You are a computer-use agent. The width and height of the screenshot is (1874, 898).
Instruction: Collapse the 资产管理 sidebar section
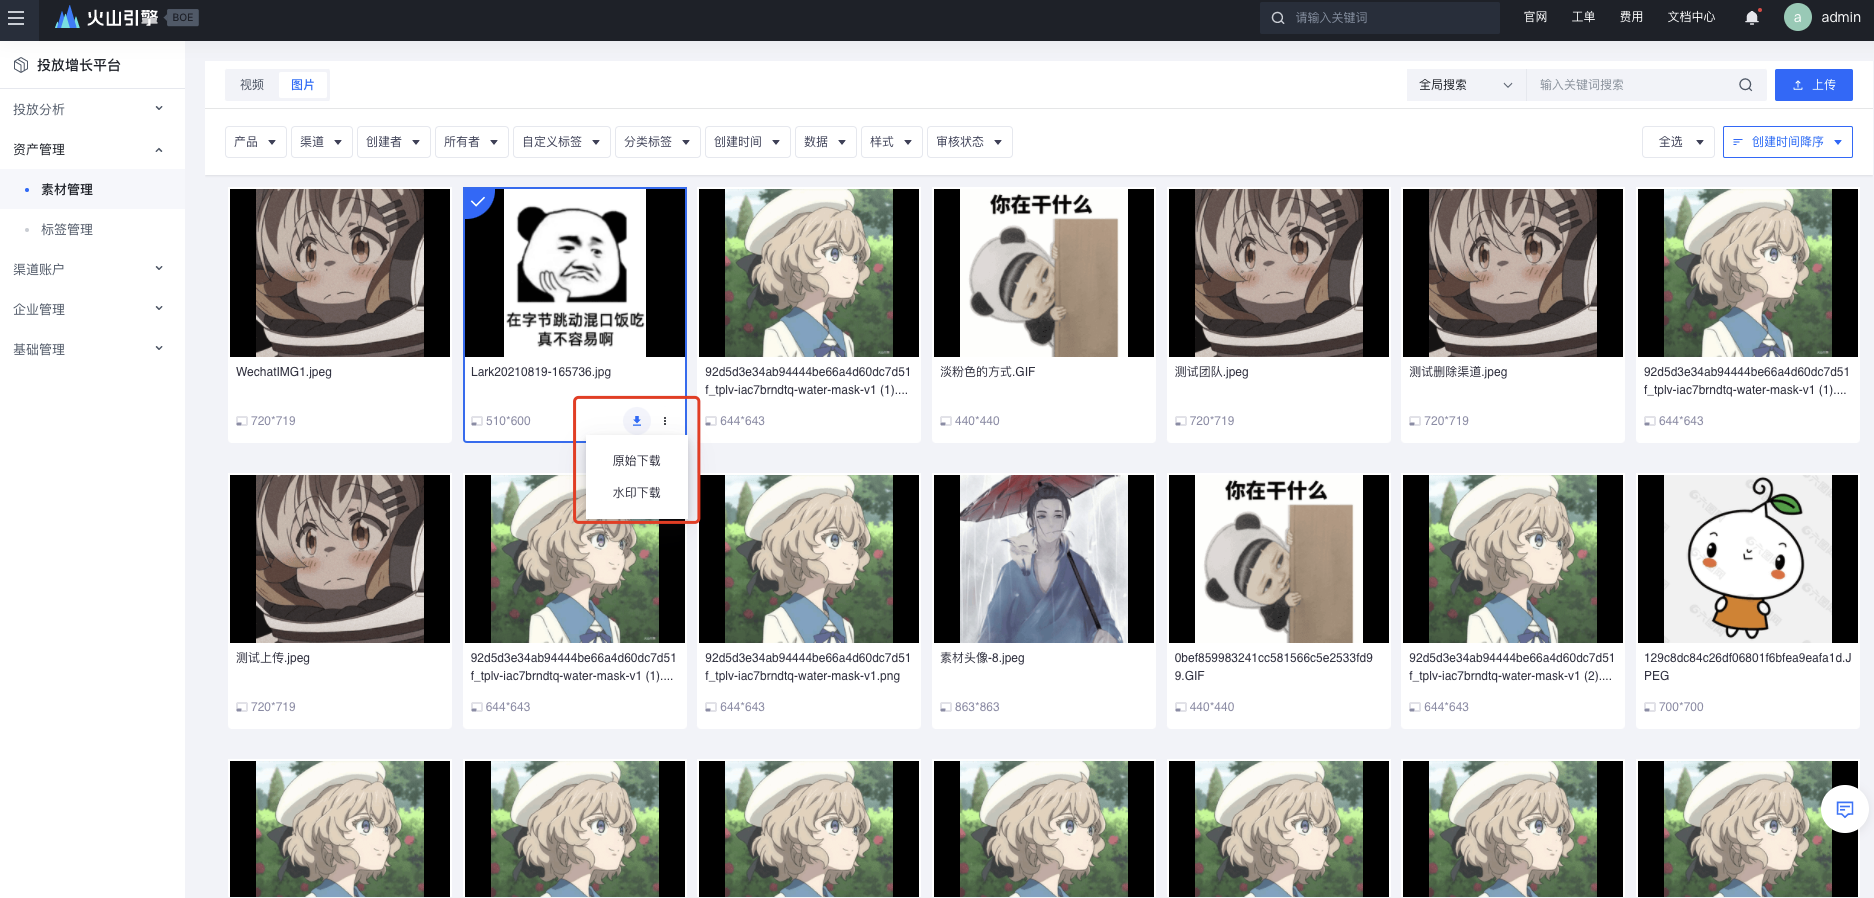[92, 149]
